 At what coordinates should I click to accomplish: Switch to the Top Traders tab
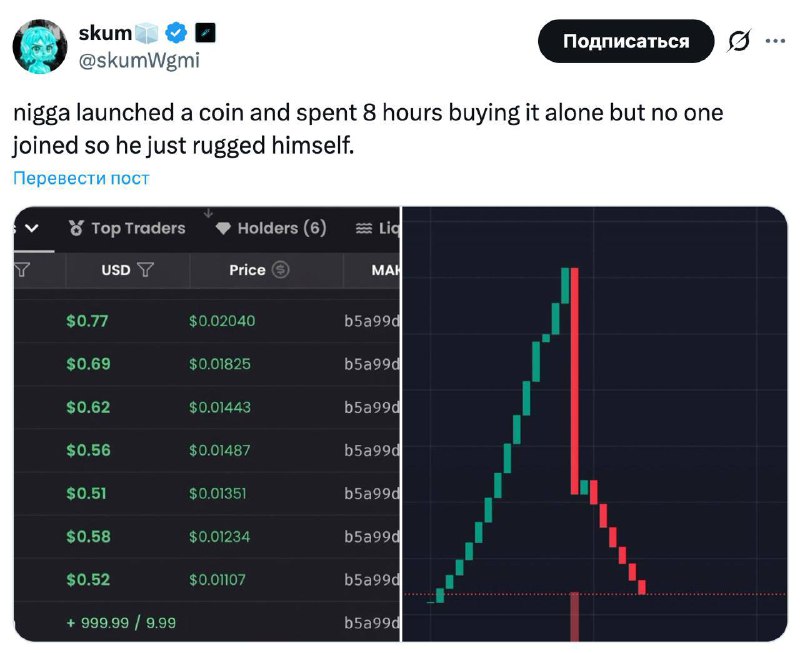point(137,228)
